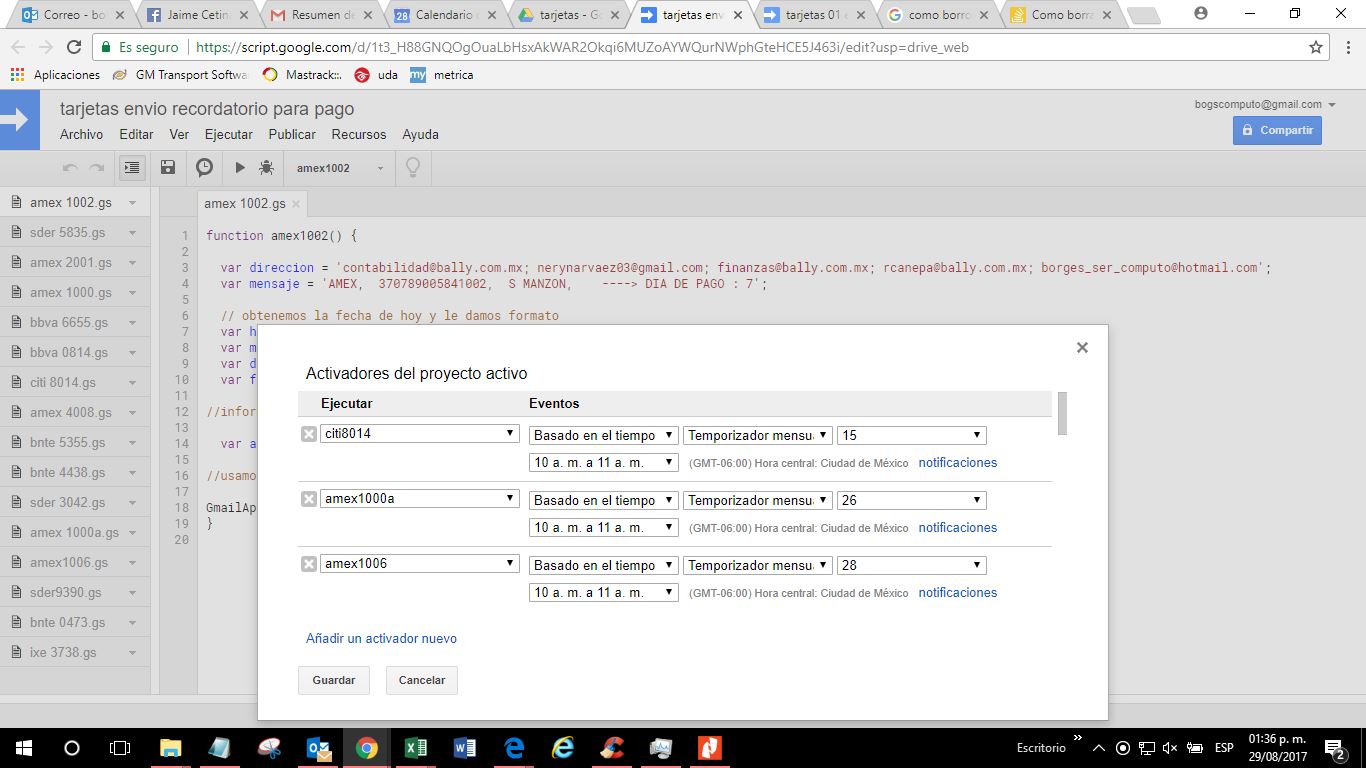The image size is (1366, 768).
Task: Open the day-of-month dropdown showing 28
Action: tap(912, 565)
